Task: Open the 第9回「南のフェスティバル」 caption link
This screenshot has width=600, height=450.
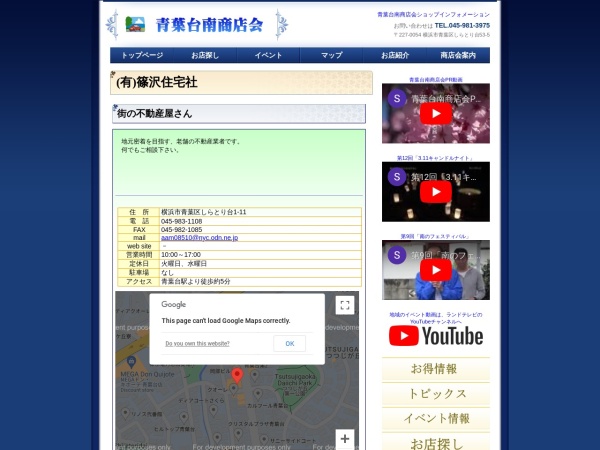Action: (x=435, y=236)
